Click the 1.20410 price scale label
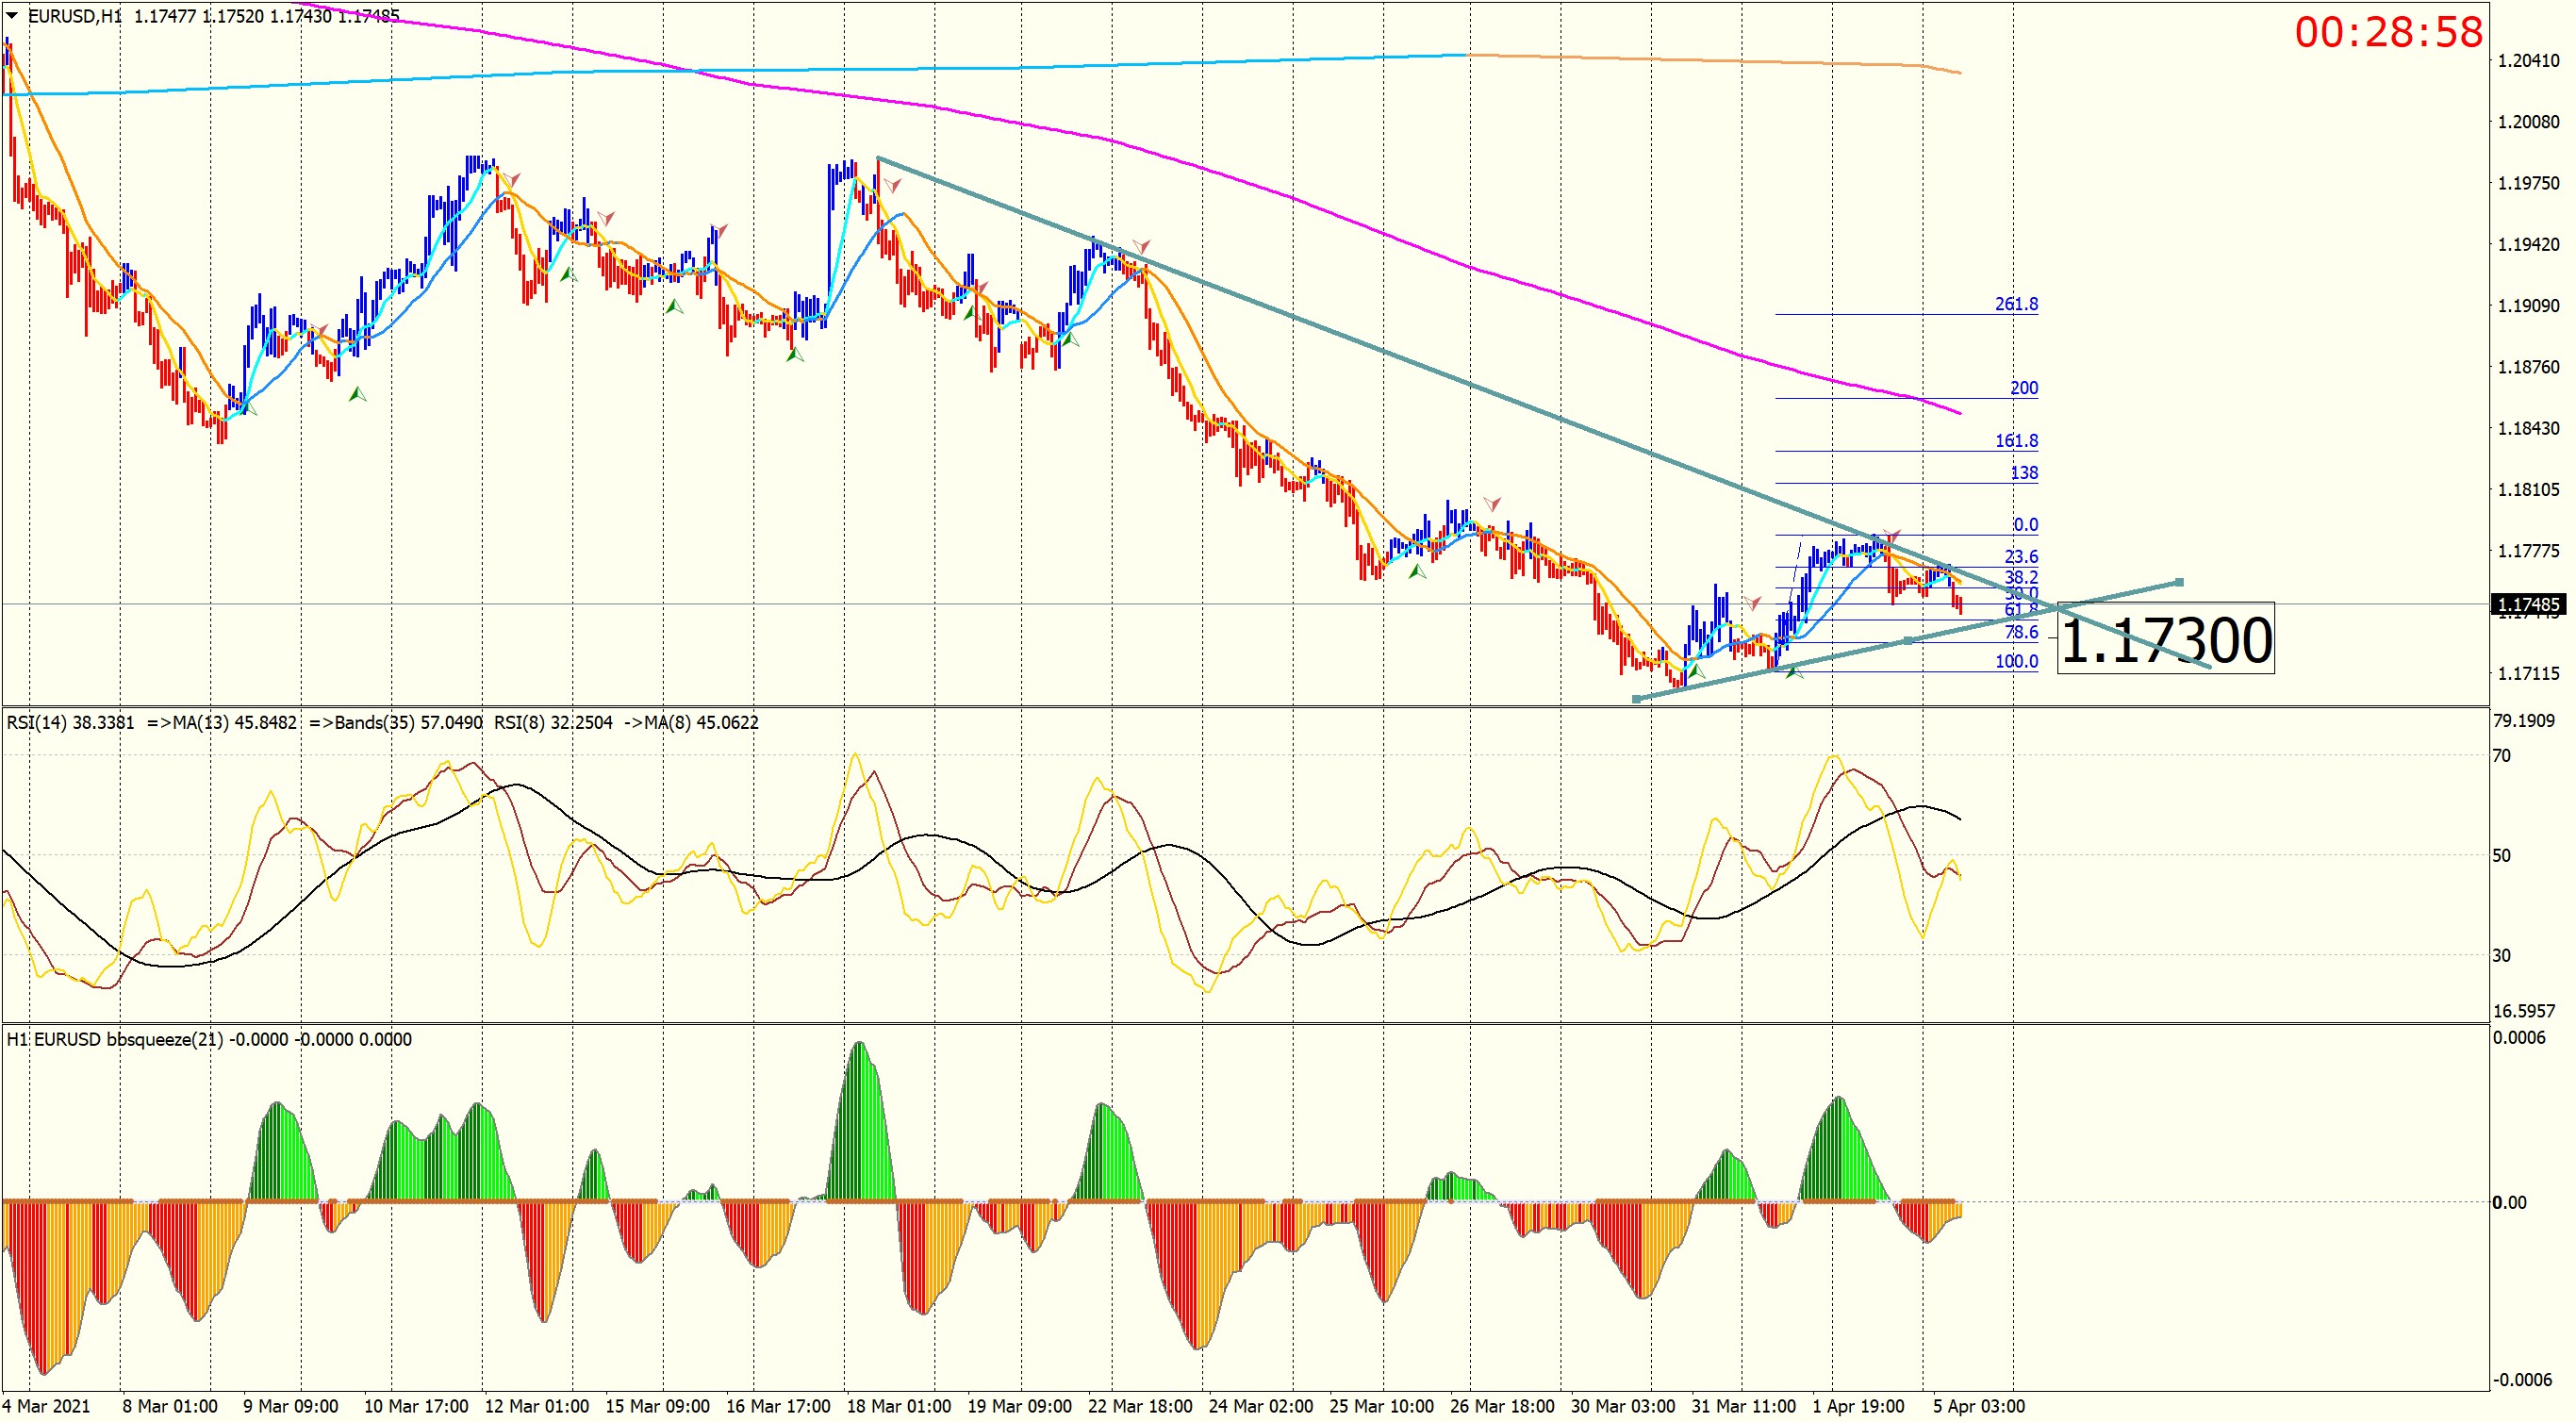This screenshot has height=1422, width=2576. click(x=2527, y=61)
